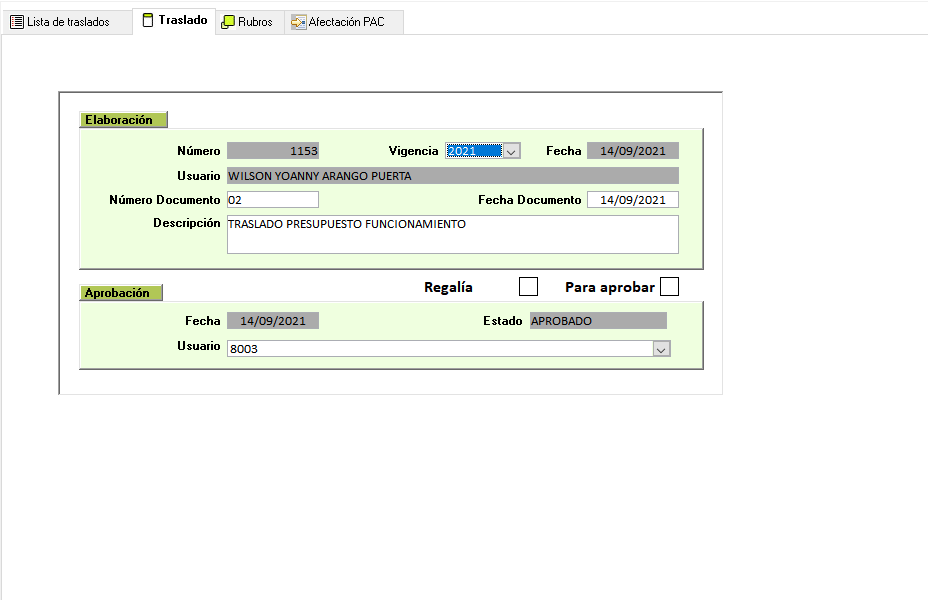This screenshot has height=600, width=928.
Task: Switch to the Lista de traslados tab
Action: coord(68,22)
